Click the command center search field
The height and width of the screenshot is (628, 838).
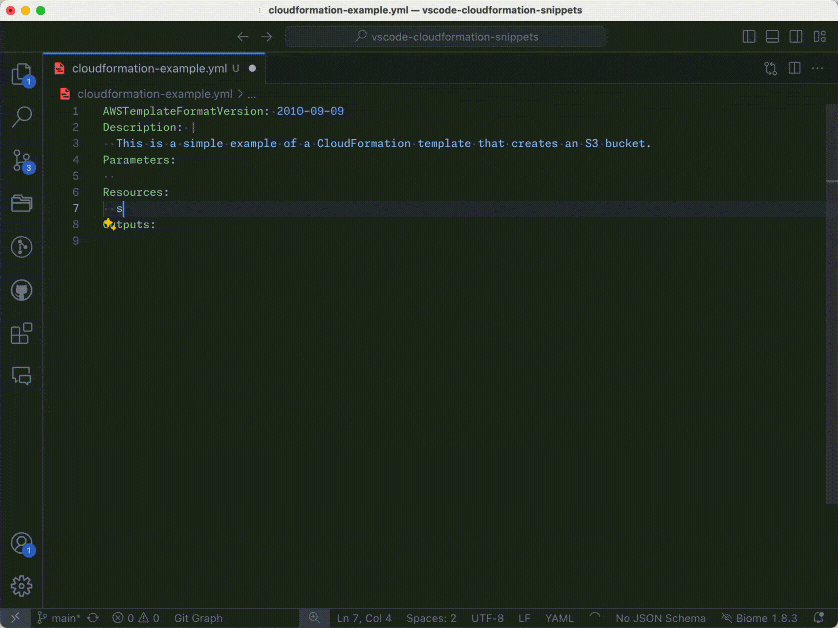pyautogui.click(x=445, y=37)
